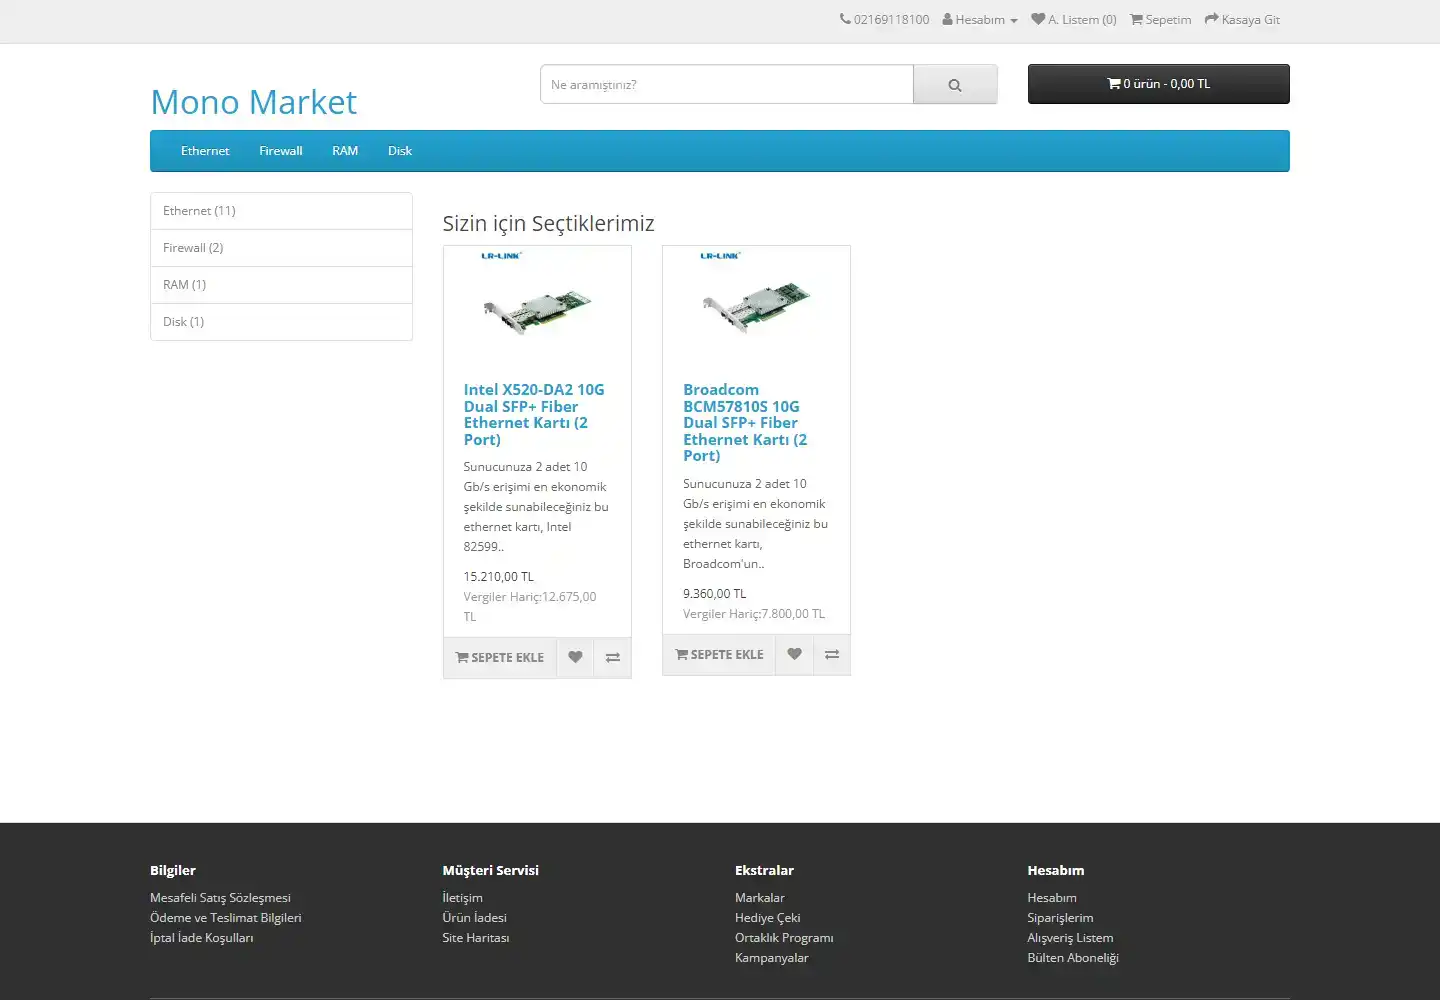Click Broadcom price 9.360,00 TL
Screen dimensions: 1440x1000
coord(714,594)
